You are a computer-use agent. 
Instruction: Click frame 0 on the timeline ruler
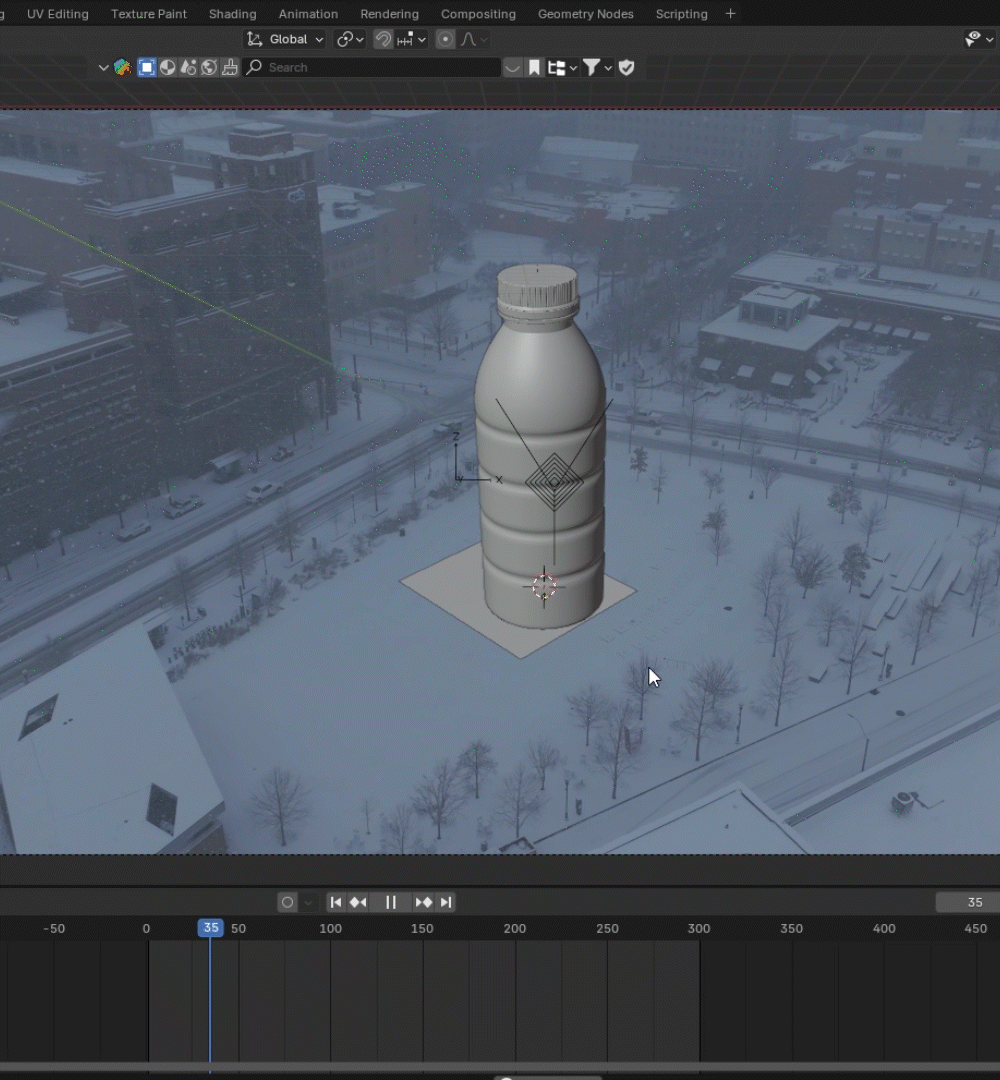(146, 928)
